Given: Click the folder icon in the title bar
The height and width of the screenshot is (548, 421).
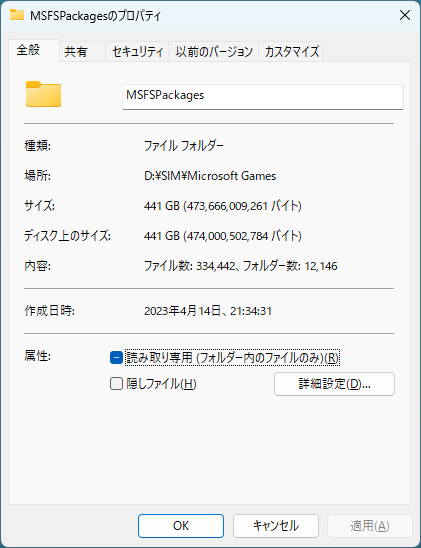Looking at the screenshot, I should (17, 15).
